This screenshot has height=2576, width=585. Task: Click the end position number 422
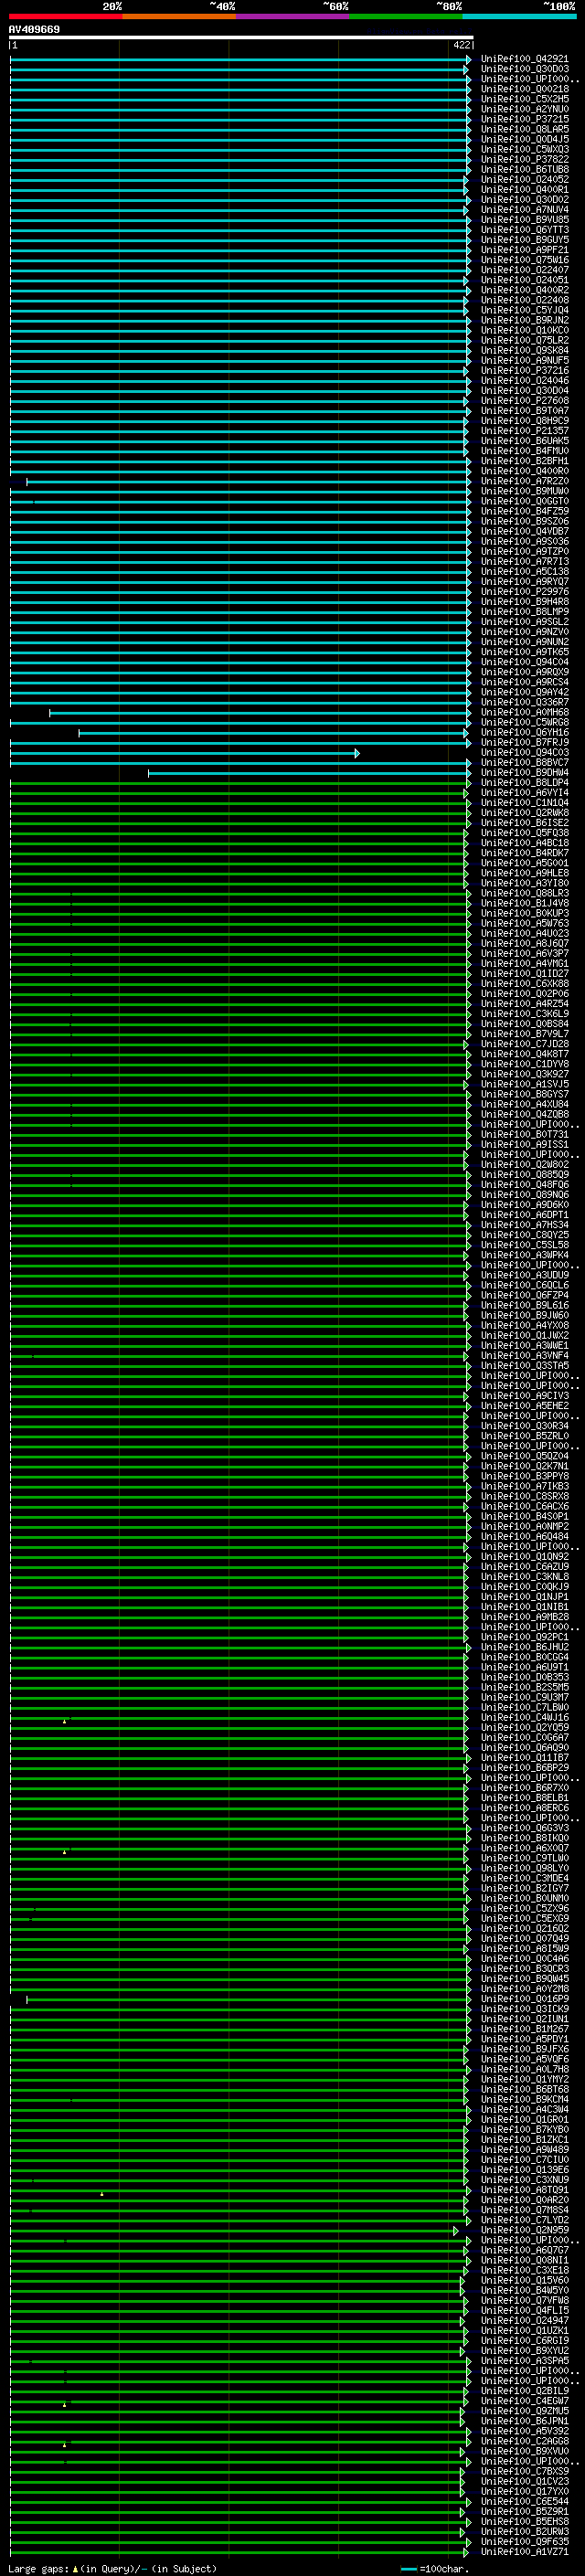pyautogui.click(x=462, y=45)
